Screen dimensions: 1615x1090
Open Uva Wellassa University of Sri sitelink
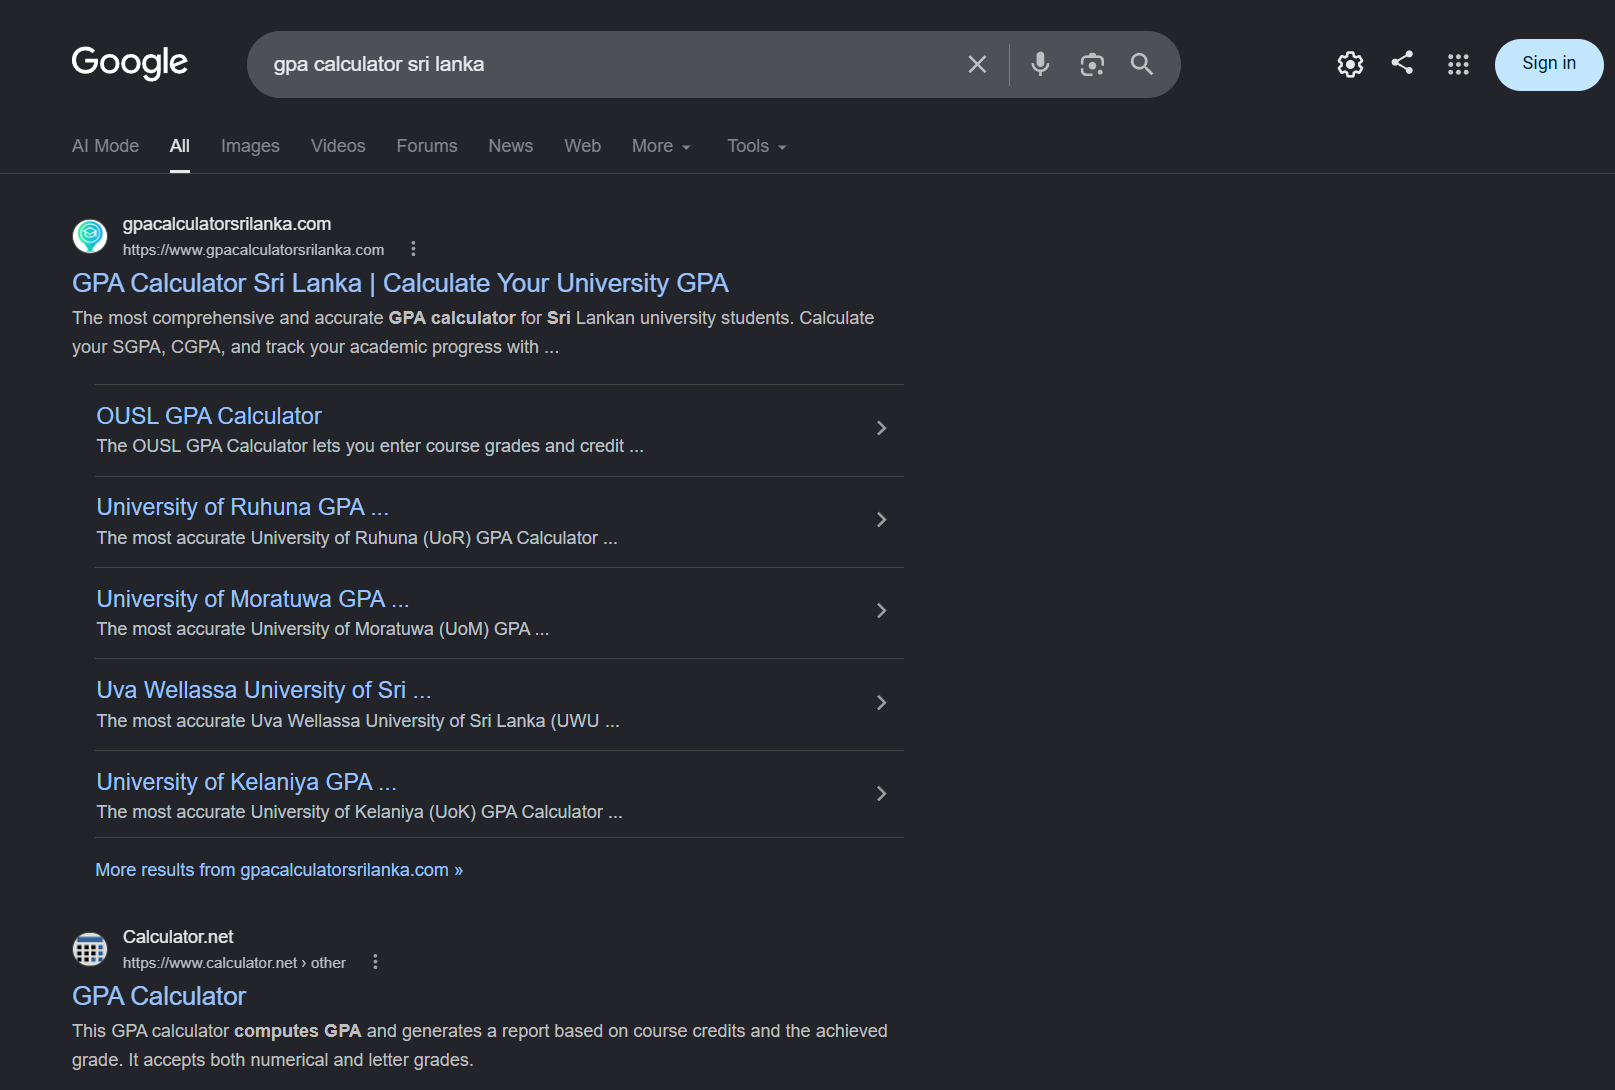coord(264,690)
